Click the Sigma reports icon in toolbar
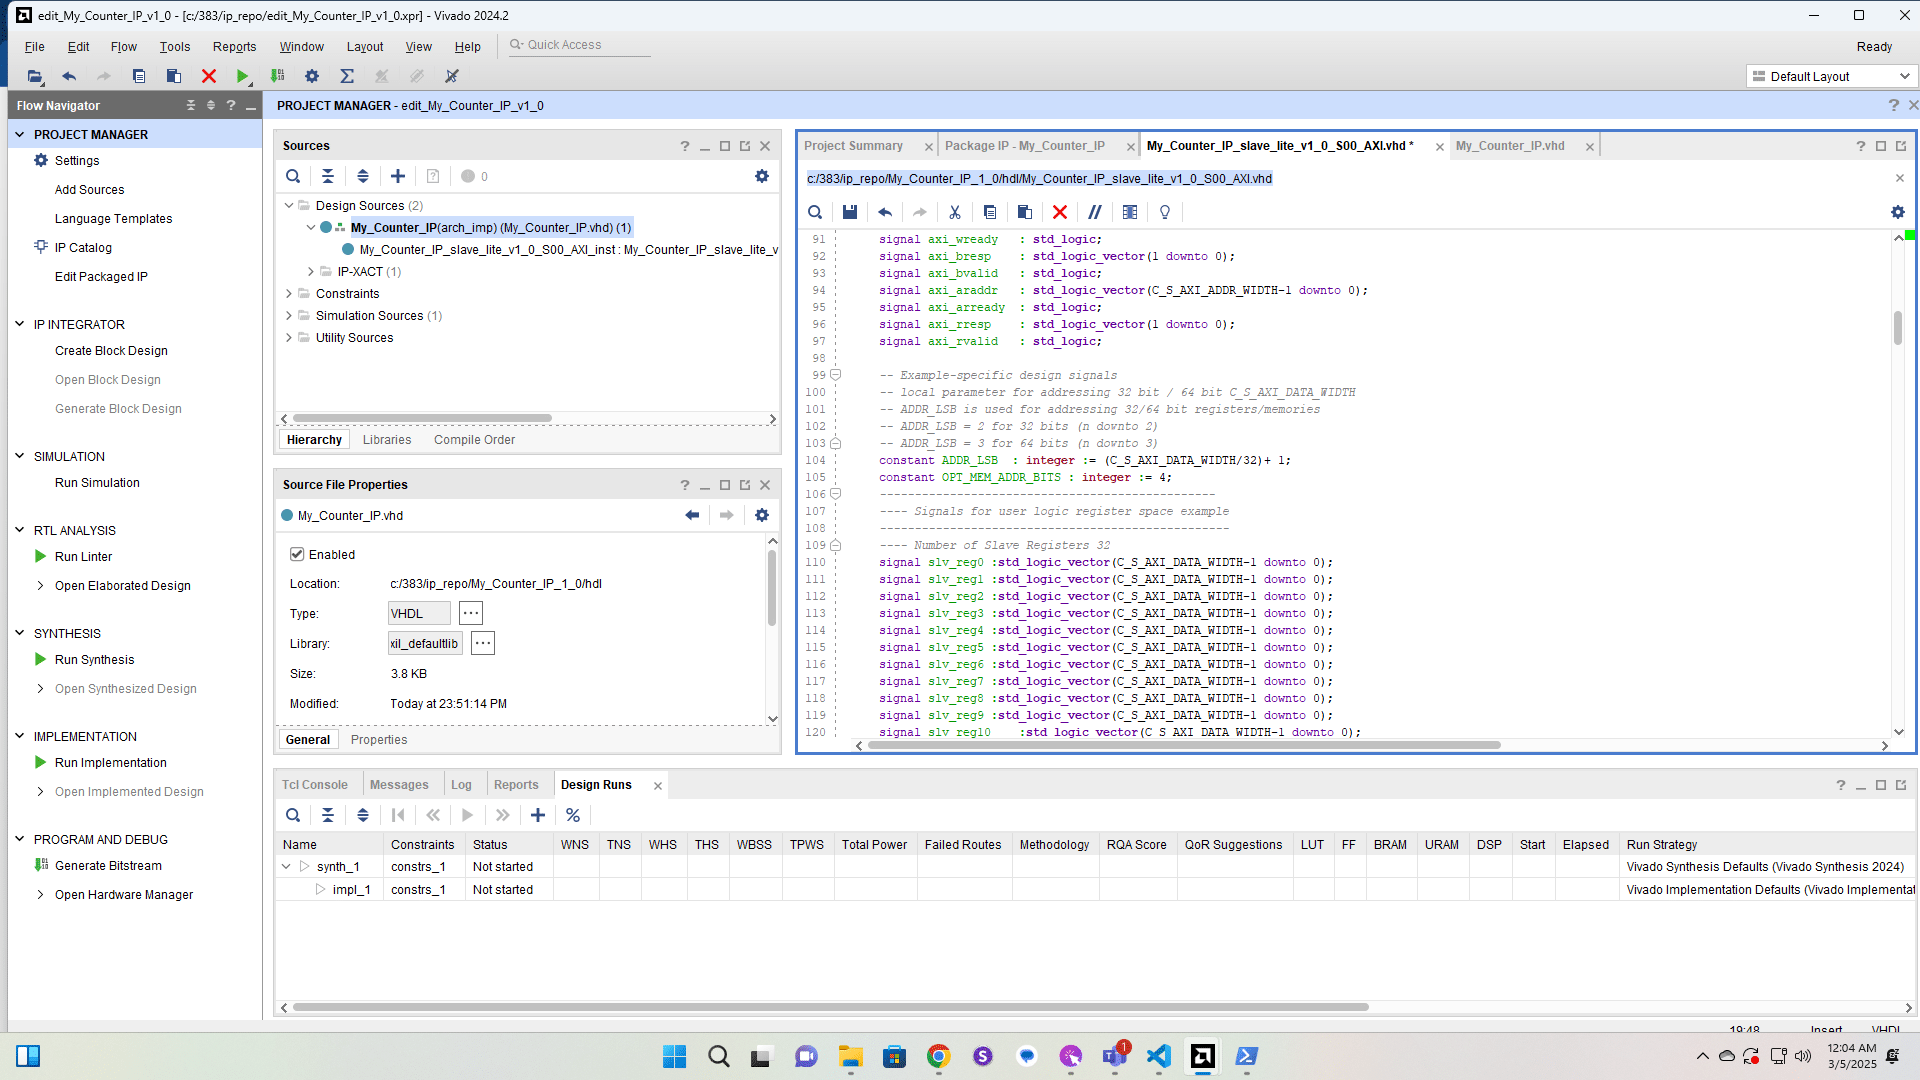The width and height of the screenshot is (1920, 1080). coord(347,76)
